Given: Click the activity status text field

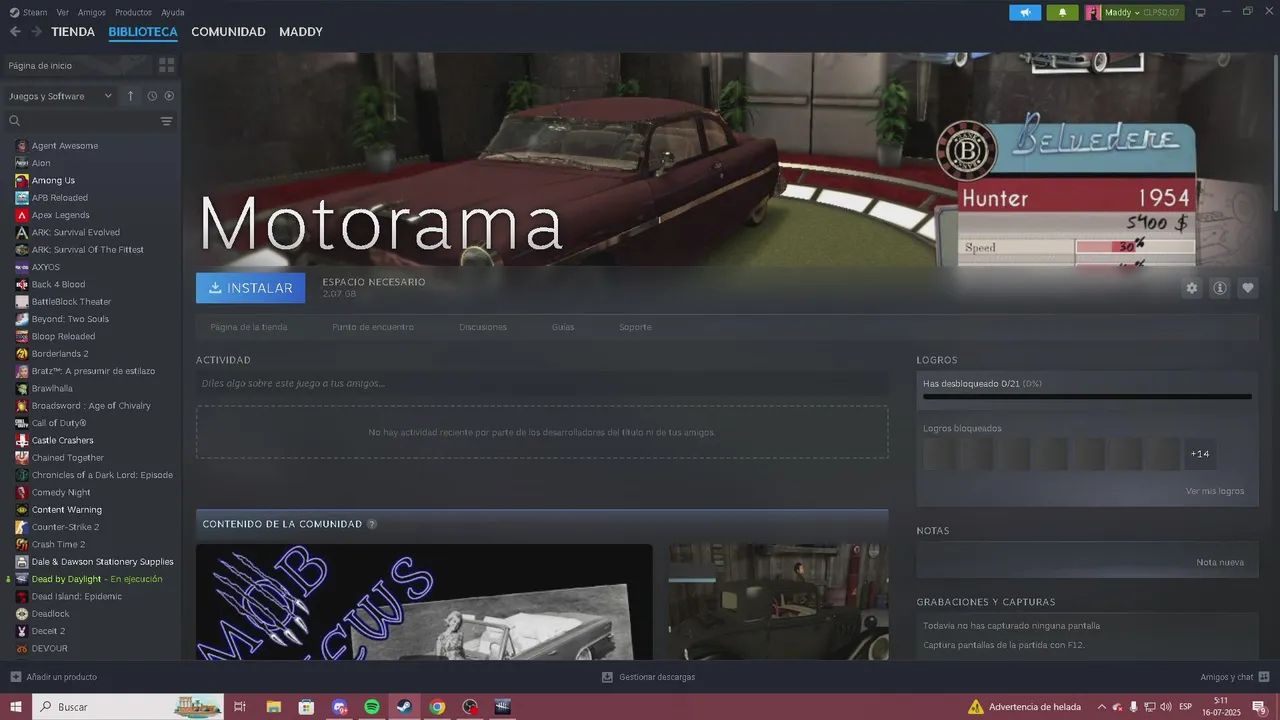Looking at the screenshot, I should point(542,383).
